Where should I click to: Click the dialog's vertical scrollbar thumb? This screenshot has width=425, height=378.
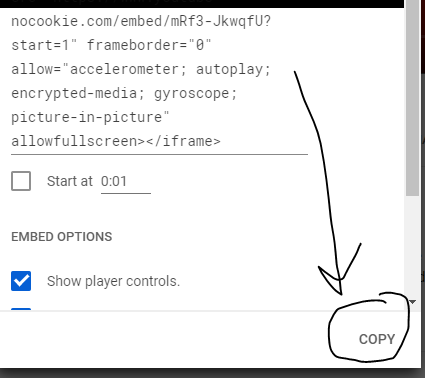413,98
